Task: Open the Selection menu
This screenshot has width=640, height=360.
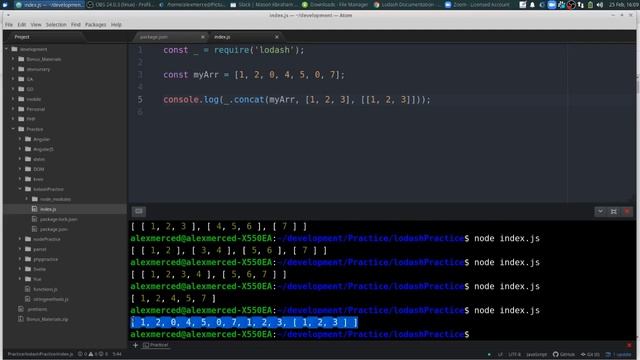Action: pyautogui.click(x=56, y=25)
